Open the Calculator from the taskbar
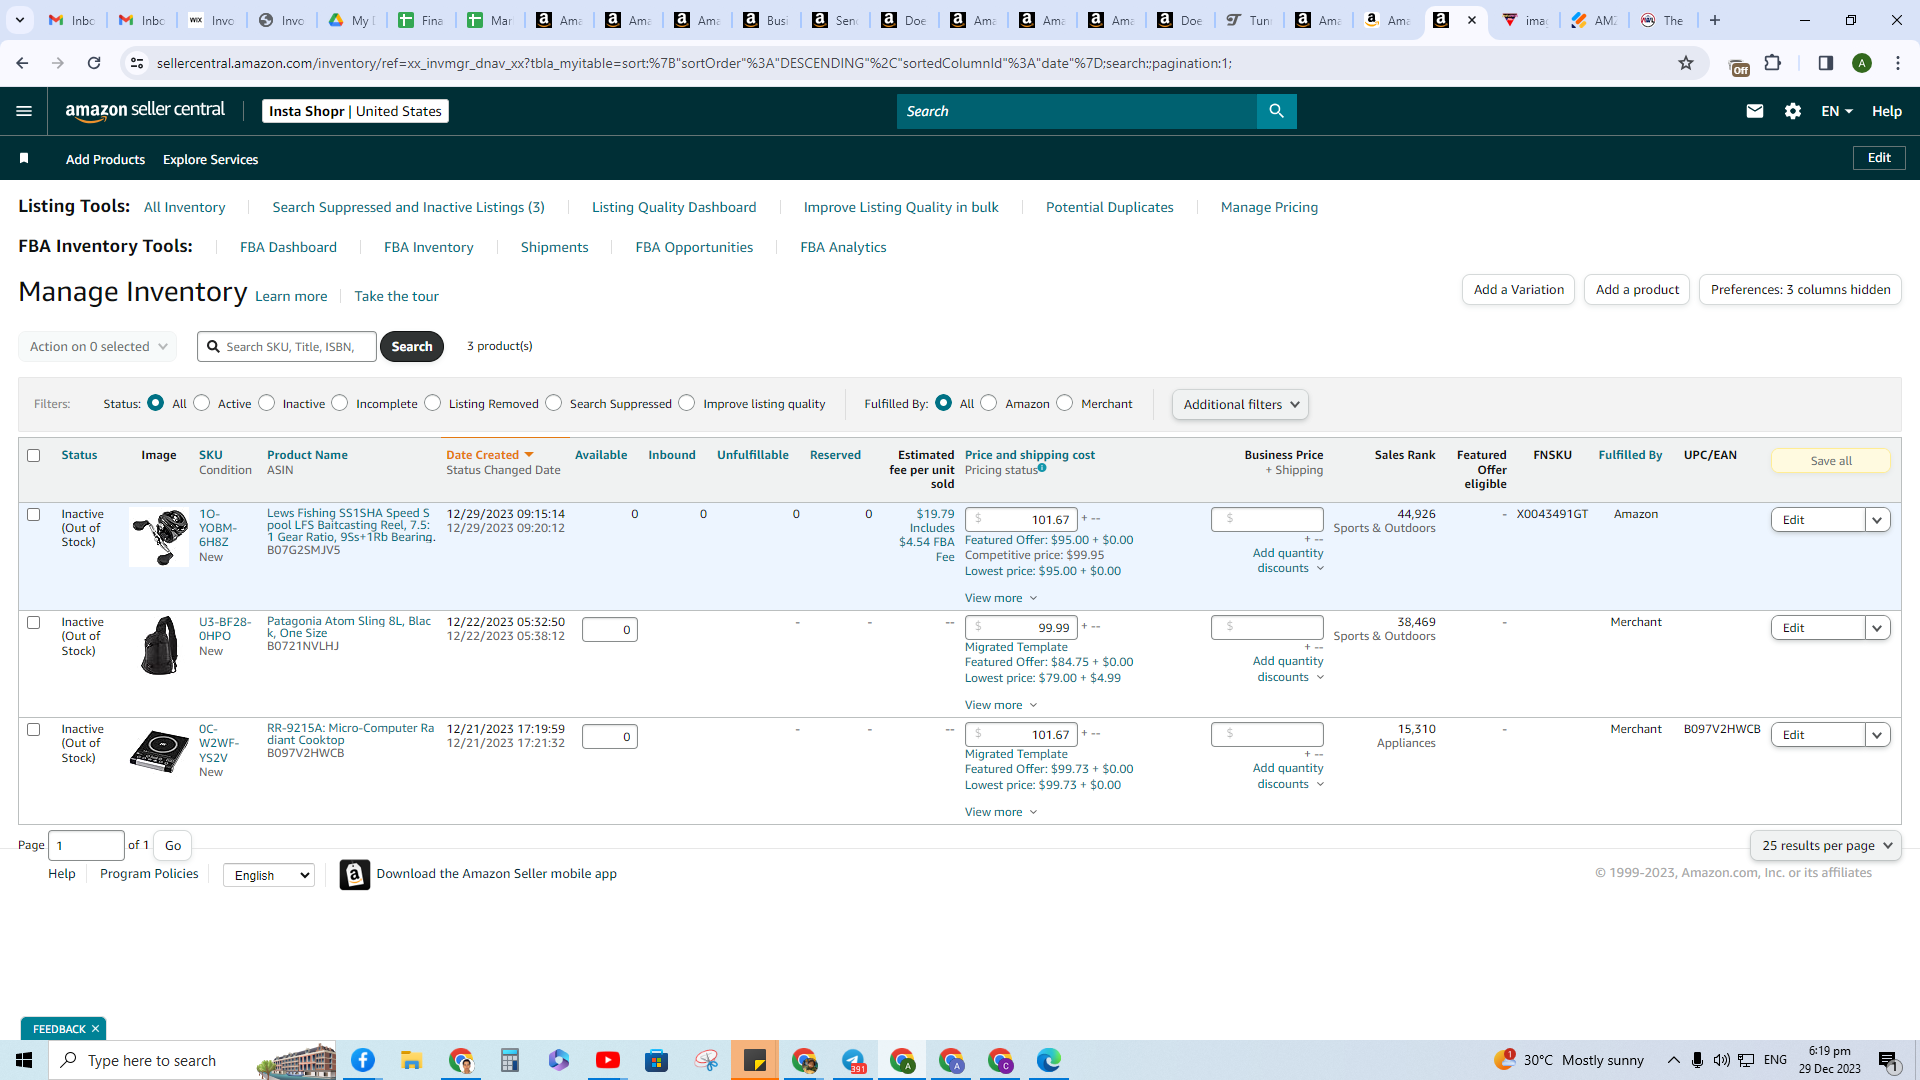Screen dimensions: 1920x1080 (x=510, y=1060)
